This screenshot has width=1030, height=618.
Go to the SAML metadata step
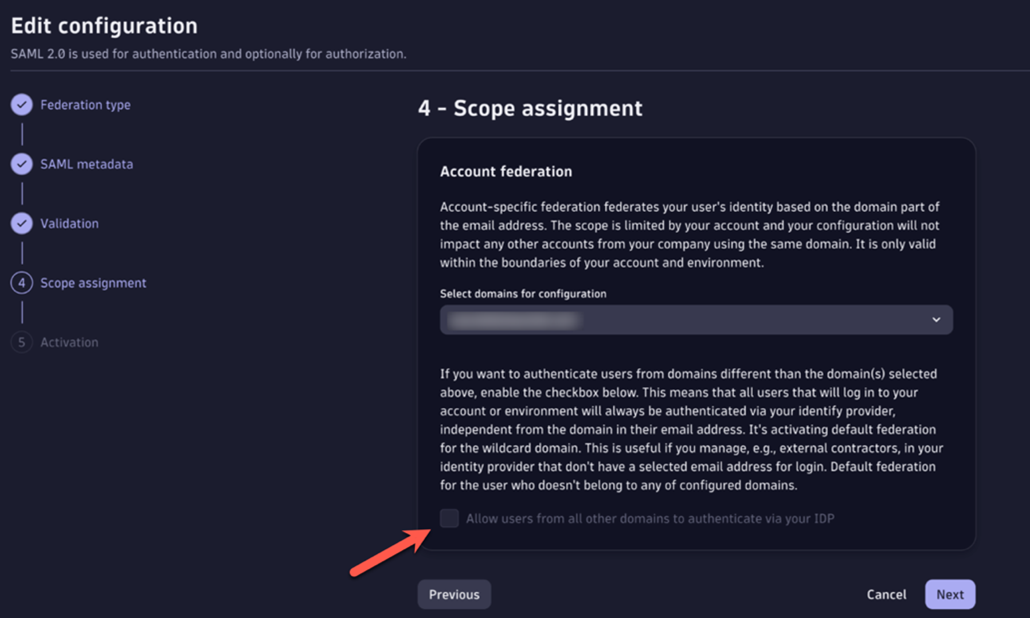coord(85,163)
